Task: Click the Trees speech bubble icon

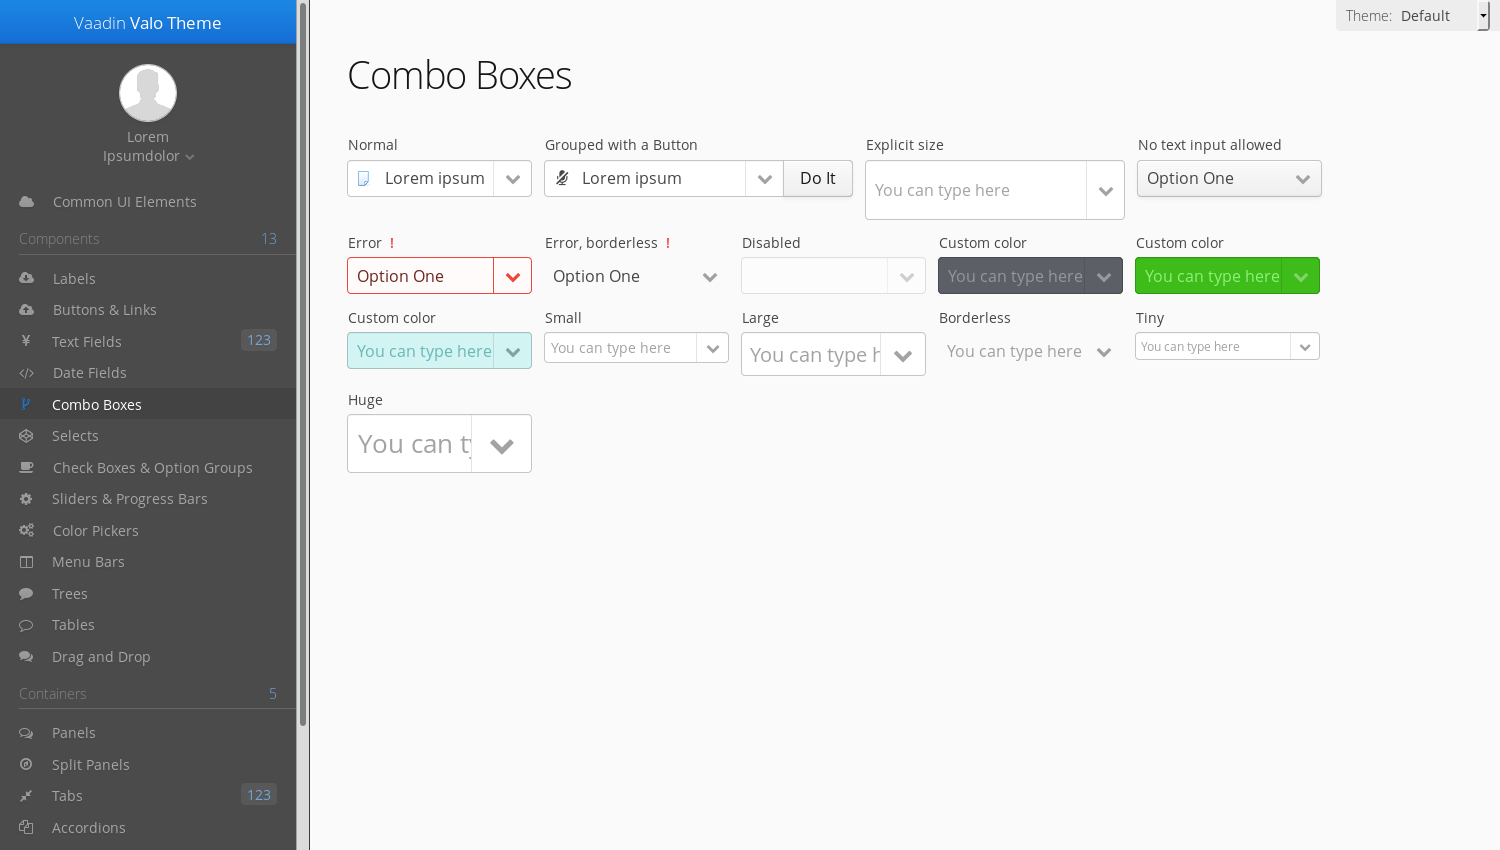Action: tap(26, 594)
